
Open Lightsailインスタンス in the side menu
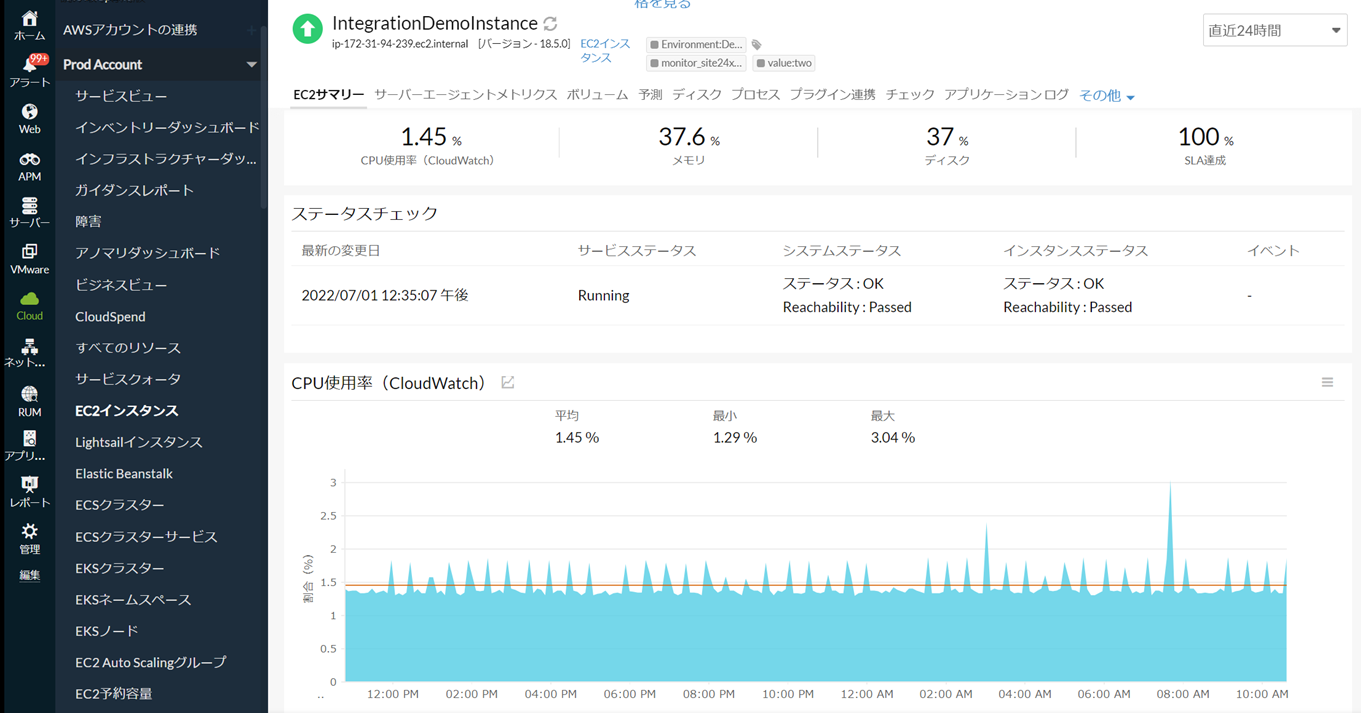pyautogui.click(x=139, y=442)
